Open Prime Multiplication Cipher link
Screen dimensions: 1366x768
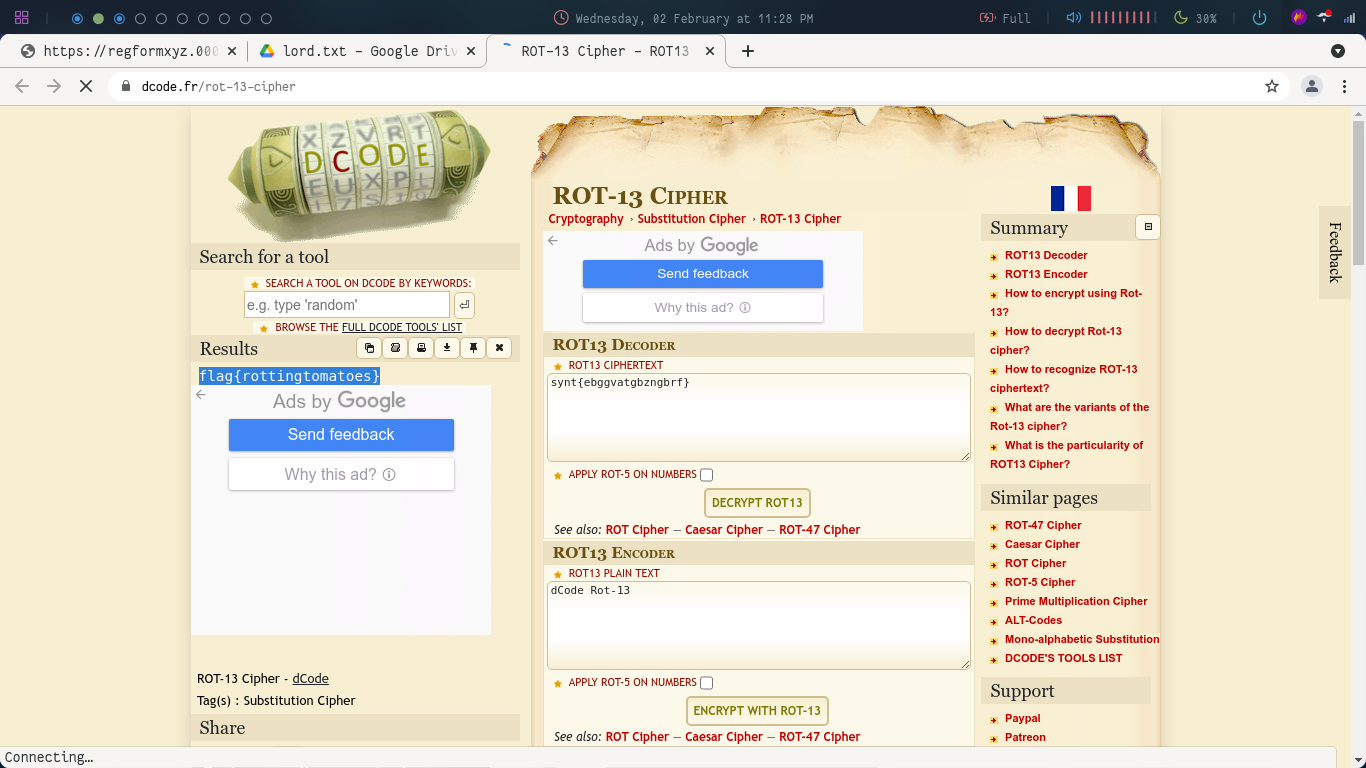coord(1076,601)
